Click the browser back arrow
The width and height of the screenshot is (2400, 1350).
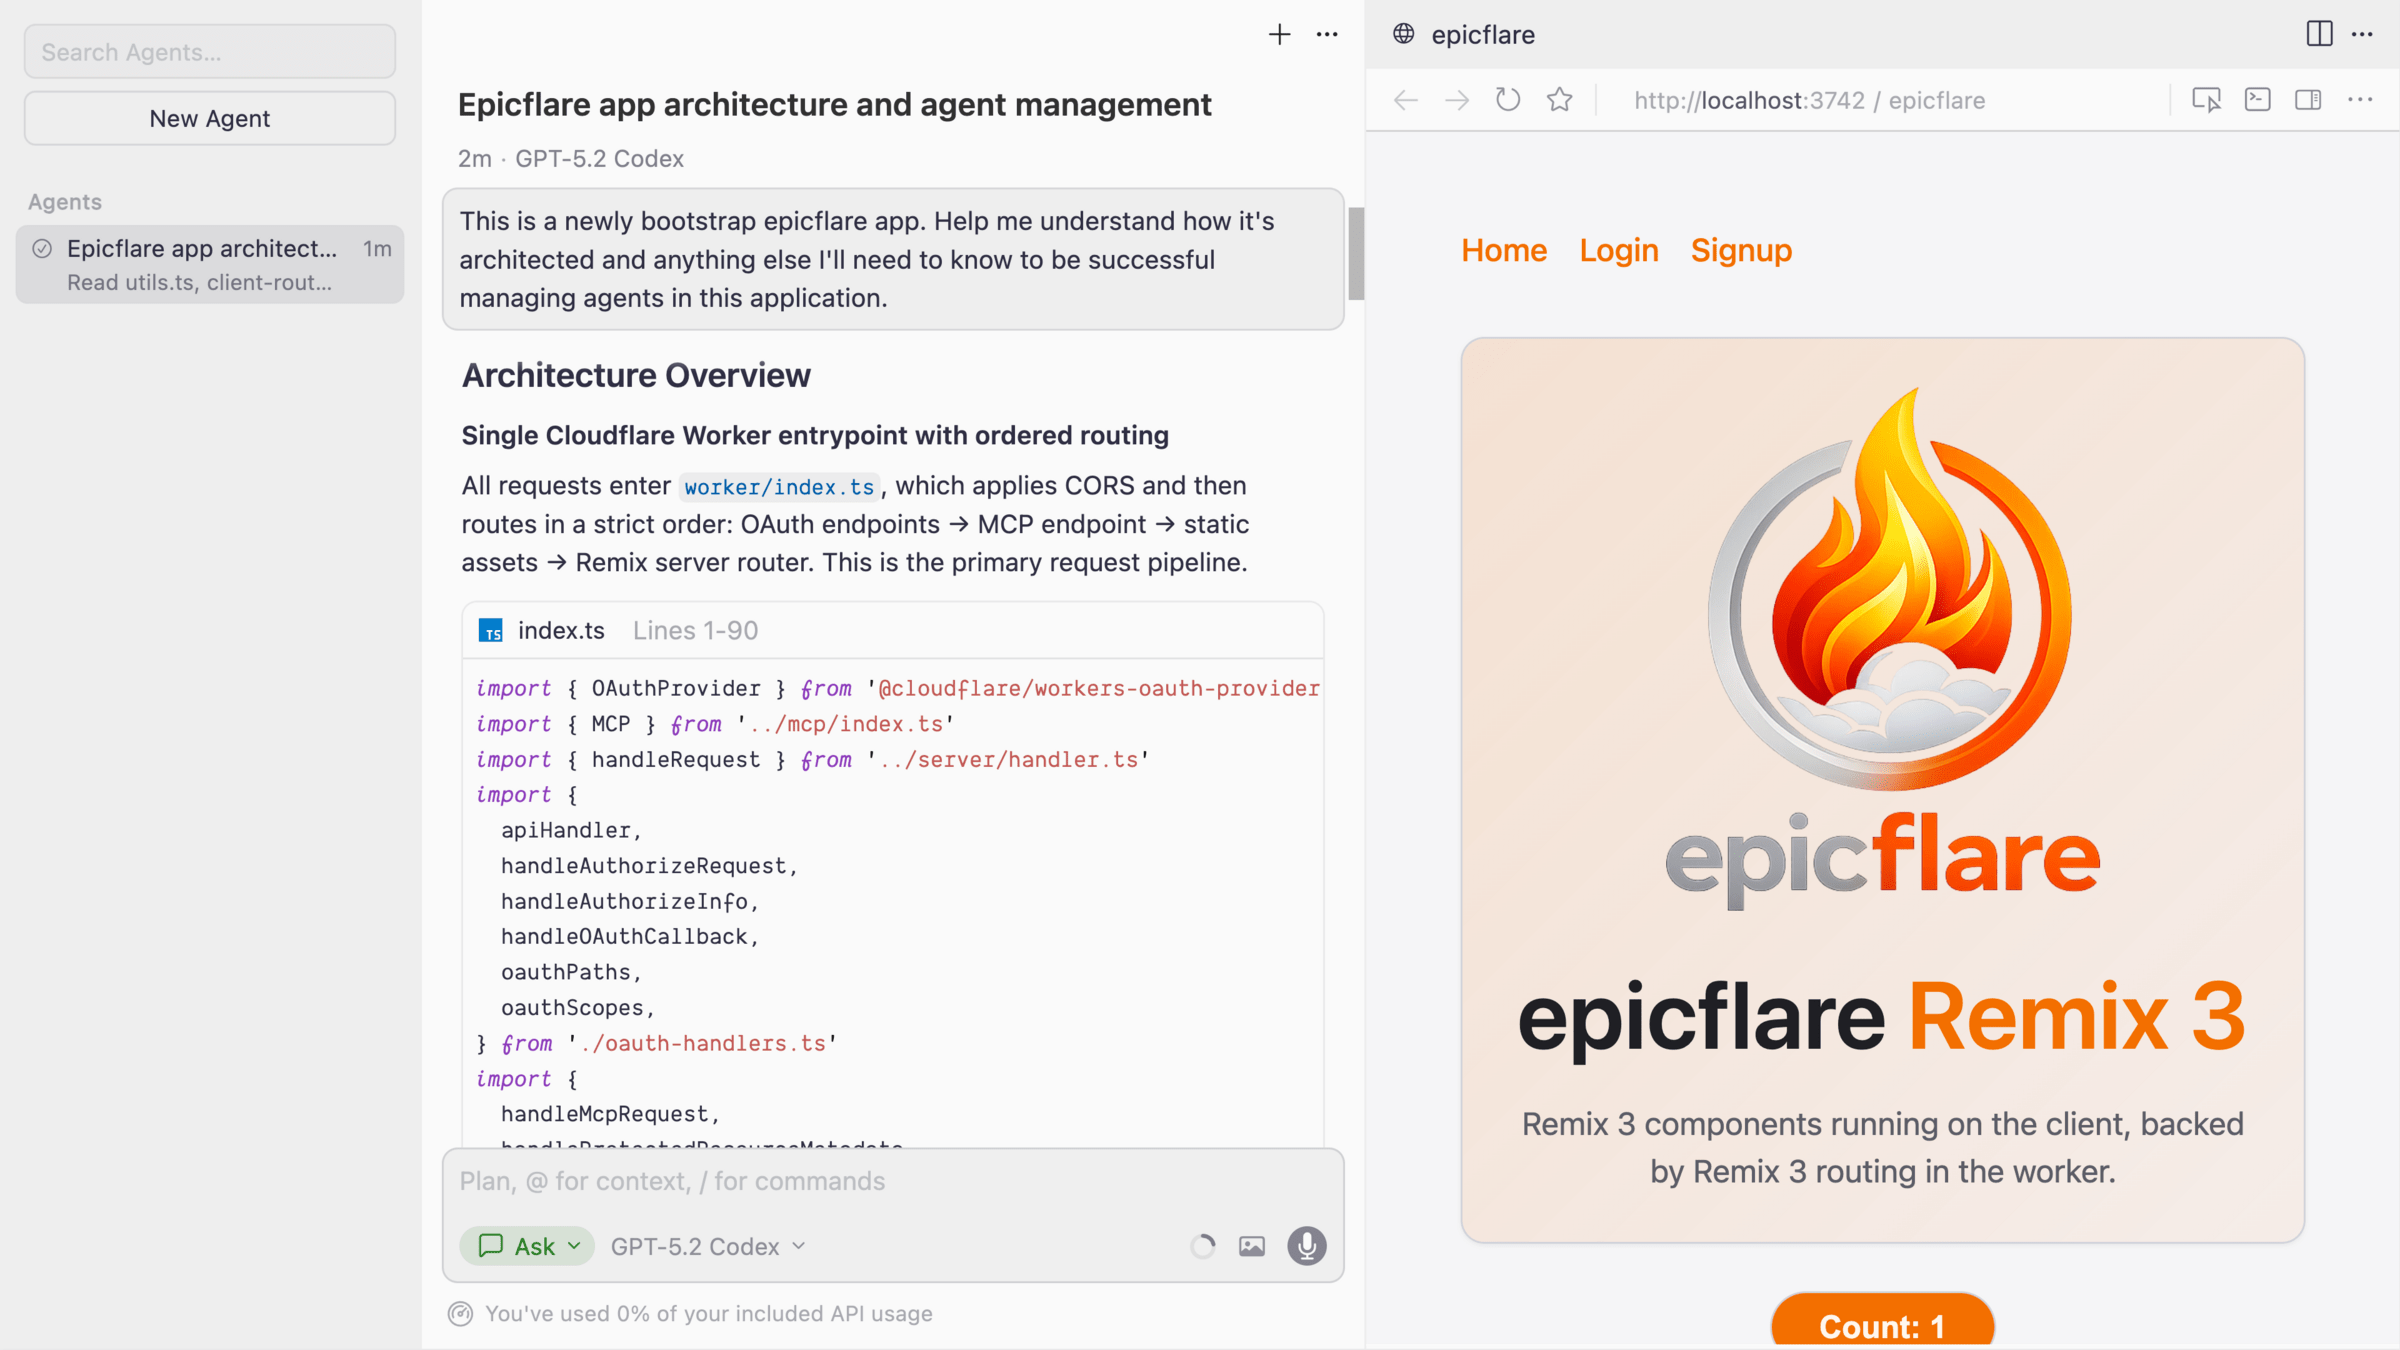1405,100
